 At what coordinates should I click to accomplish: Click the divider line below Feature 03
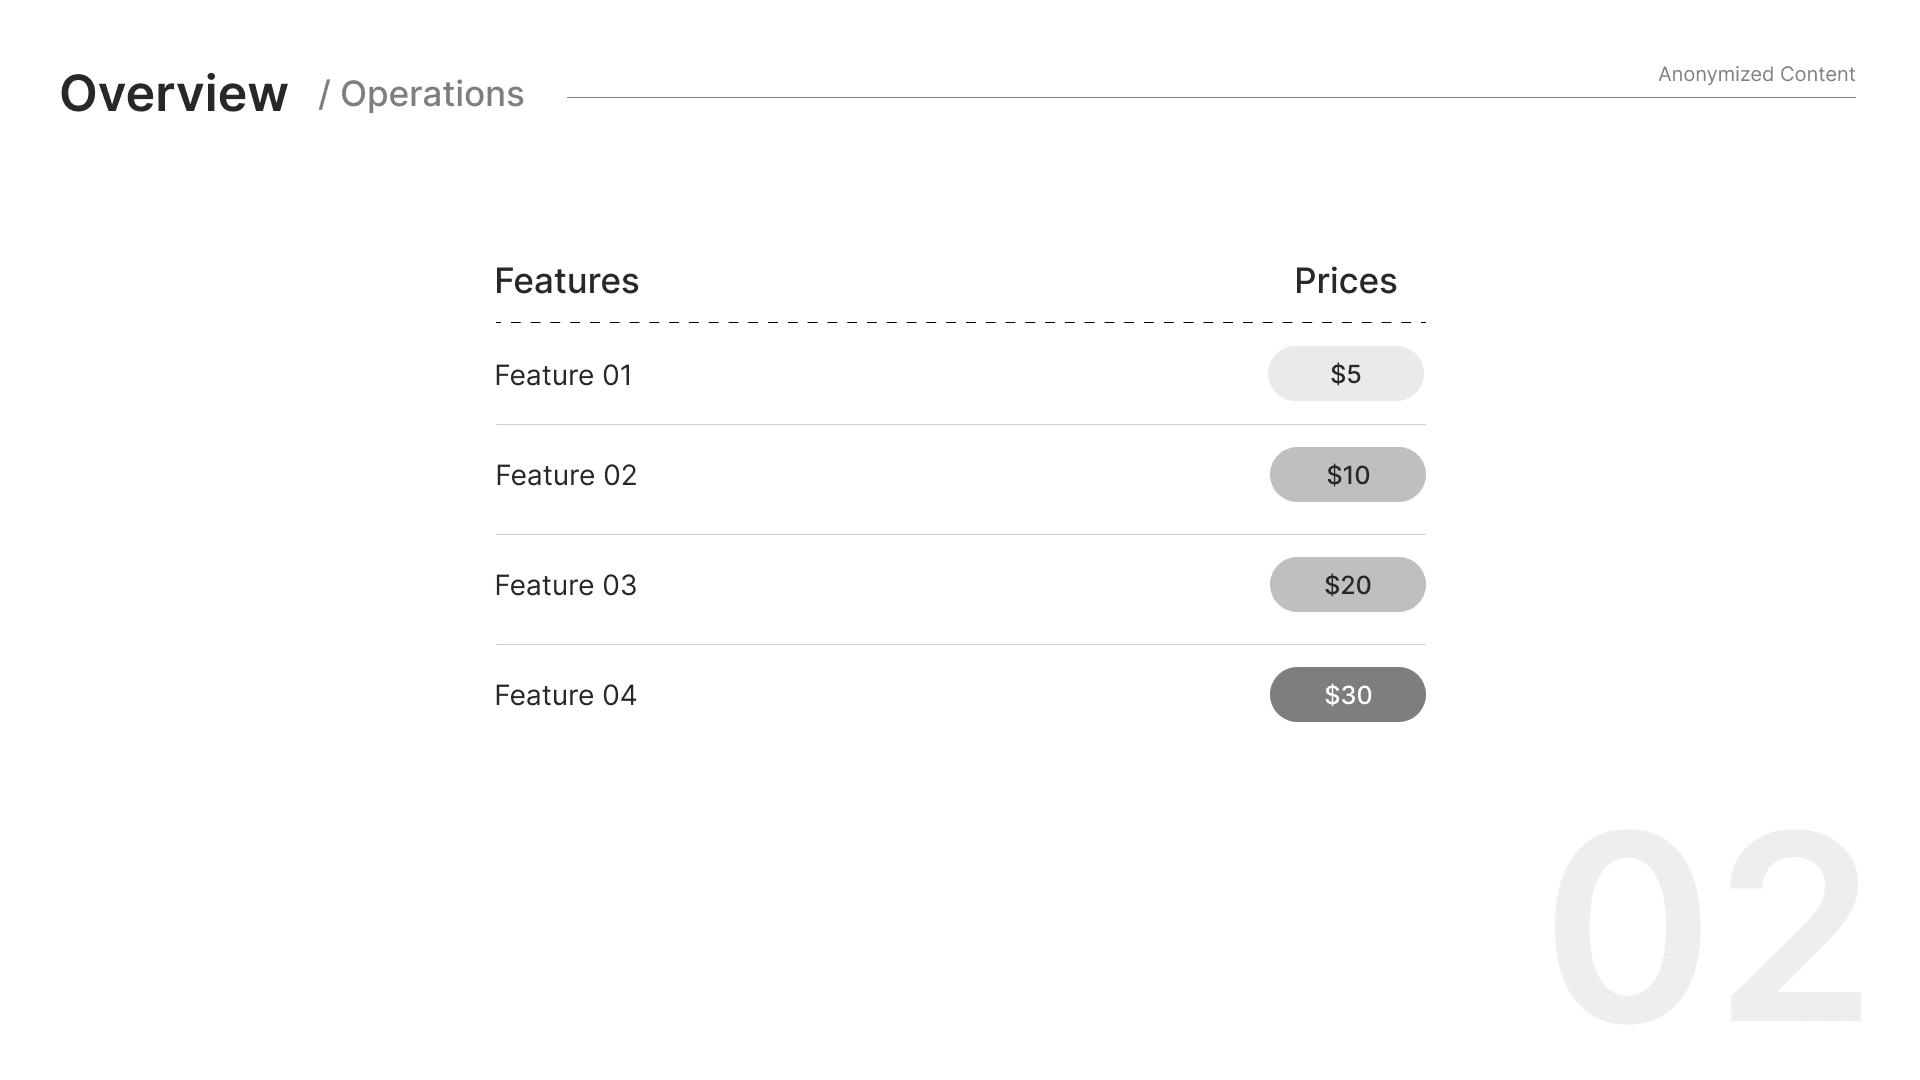point(960,644)
